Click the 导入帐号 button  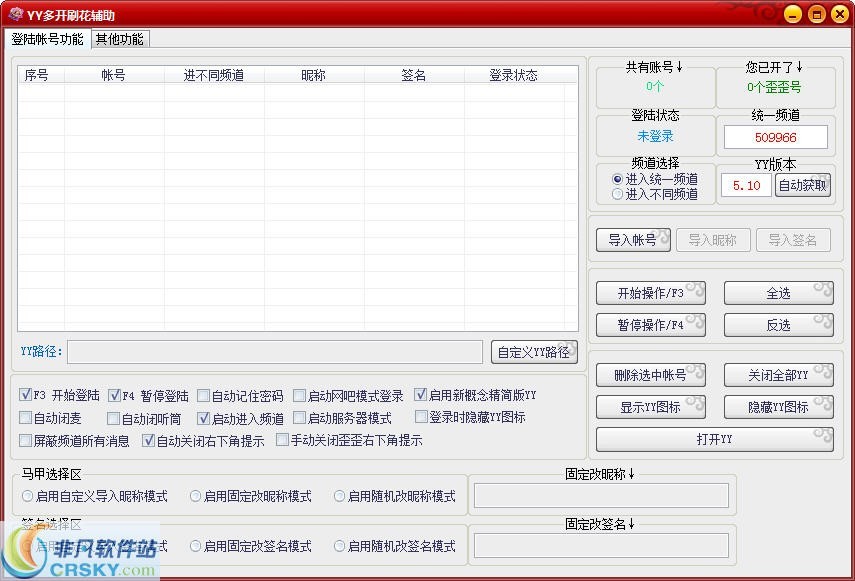[x=633, y=240]
